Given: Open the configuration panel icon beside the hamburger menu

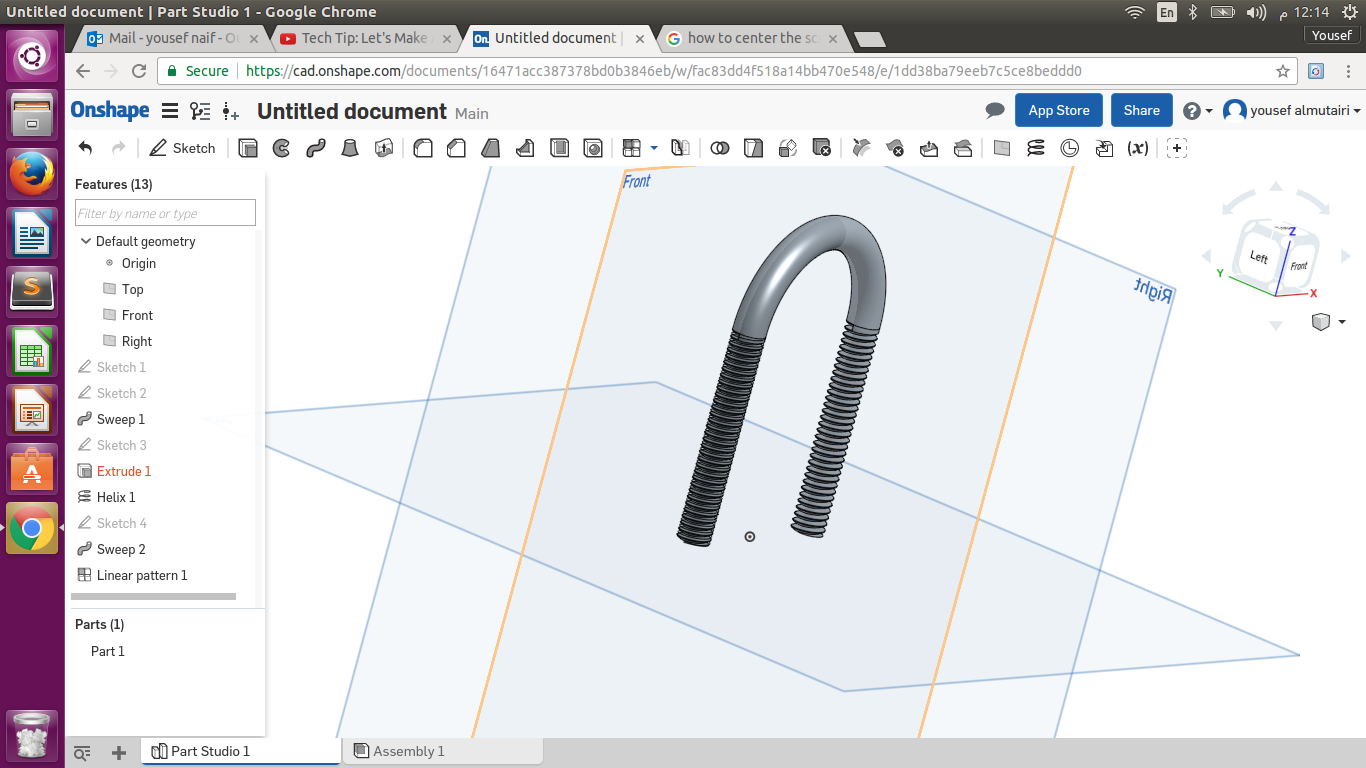Looking at the screenshot, I should [x=201, y=111].
